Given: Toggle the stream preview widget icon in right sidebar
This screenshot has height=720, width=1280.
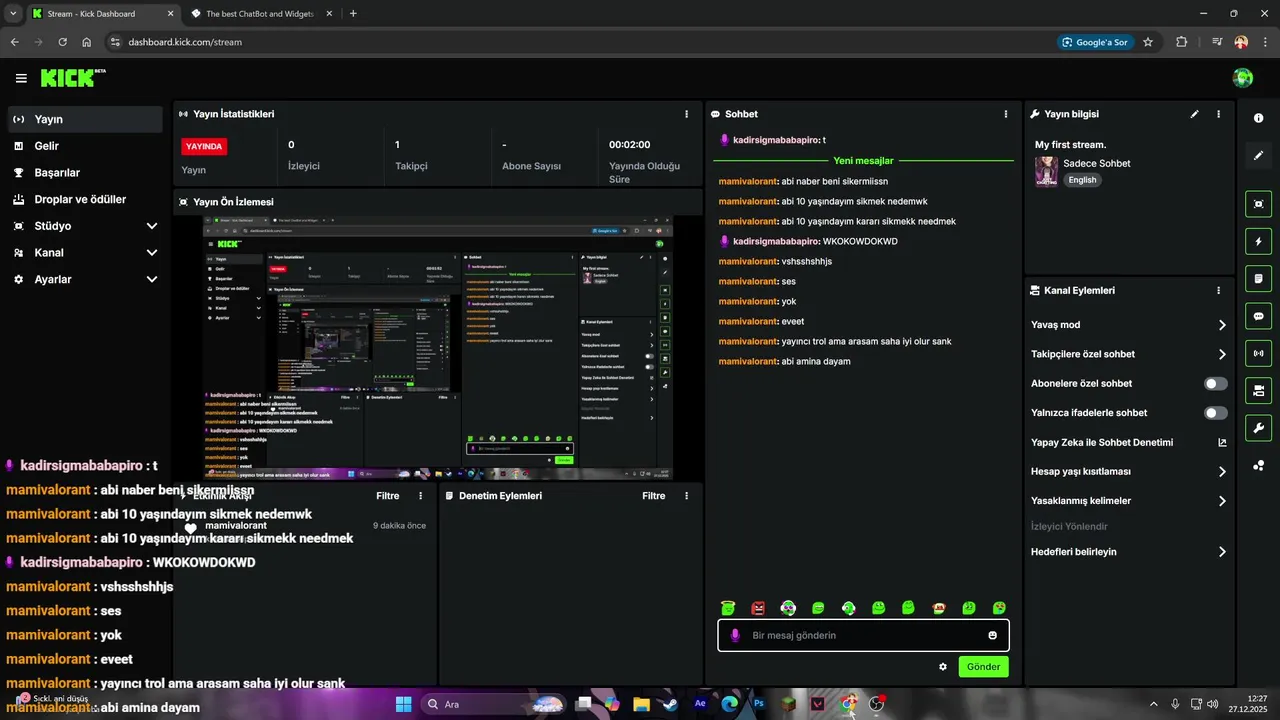Looking at the screenshot, I should [x=1258, y=204].
